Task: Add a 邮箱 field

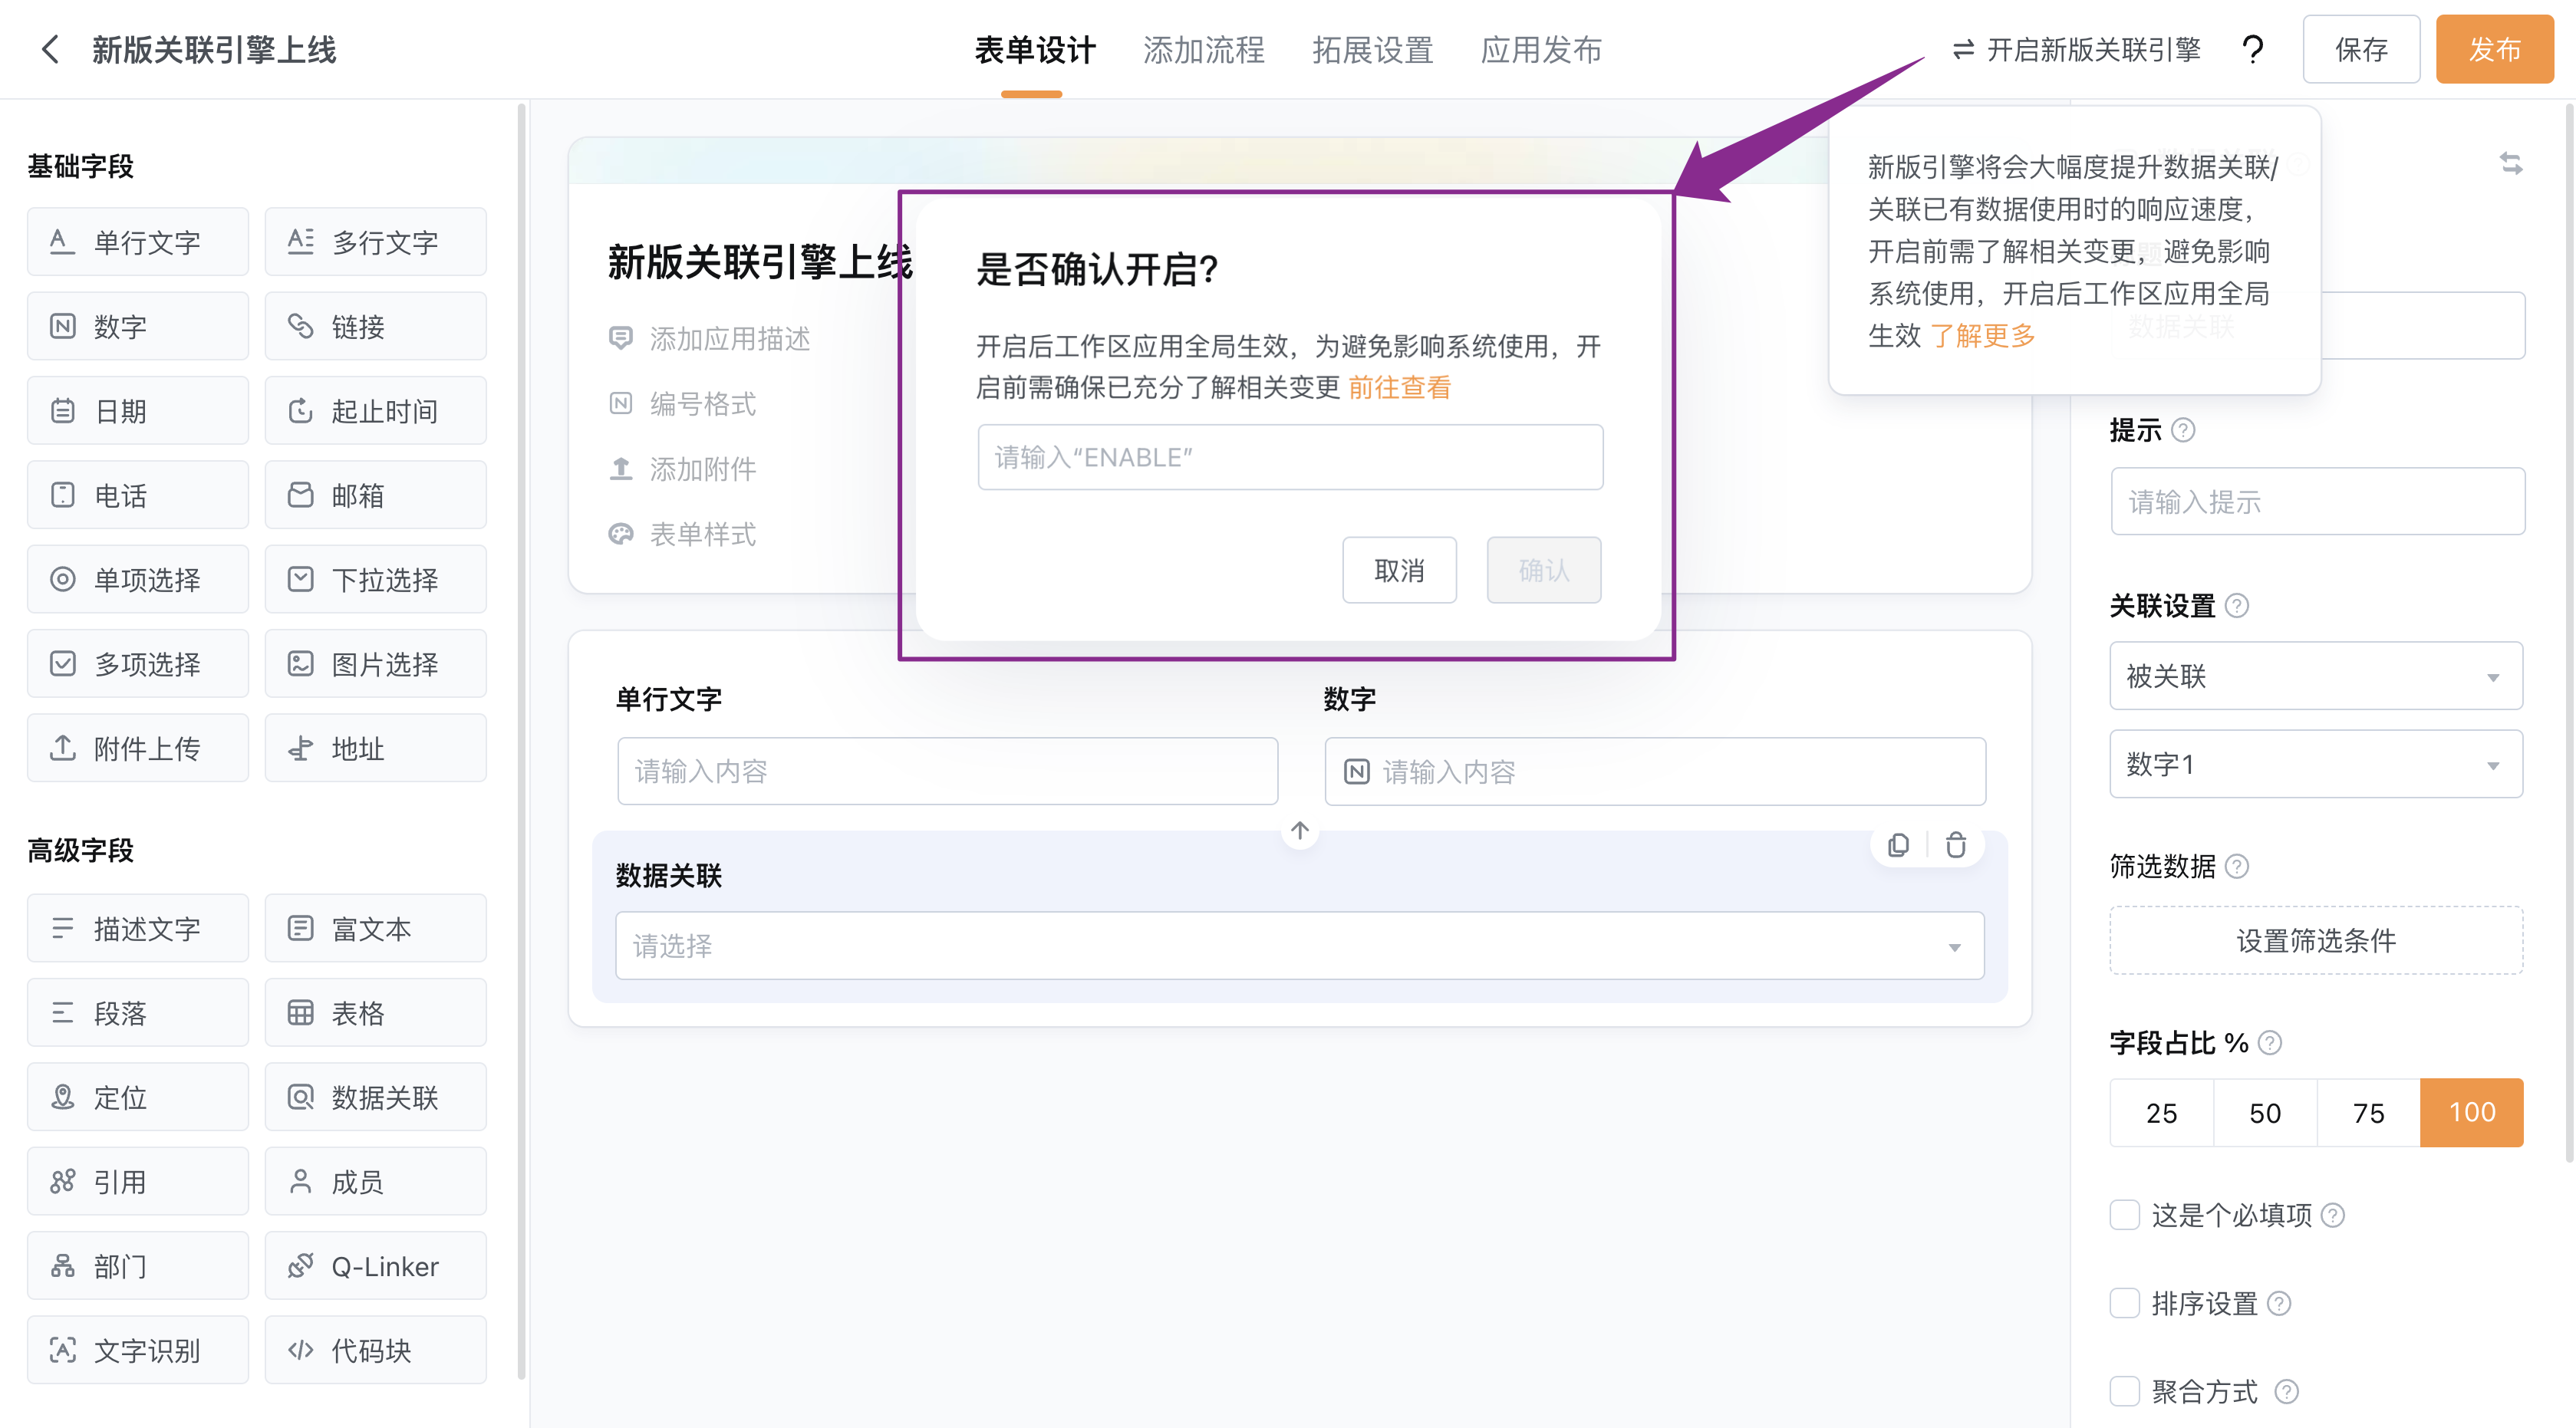Action: [x=375, y=495]
